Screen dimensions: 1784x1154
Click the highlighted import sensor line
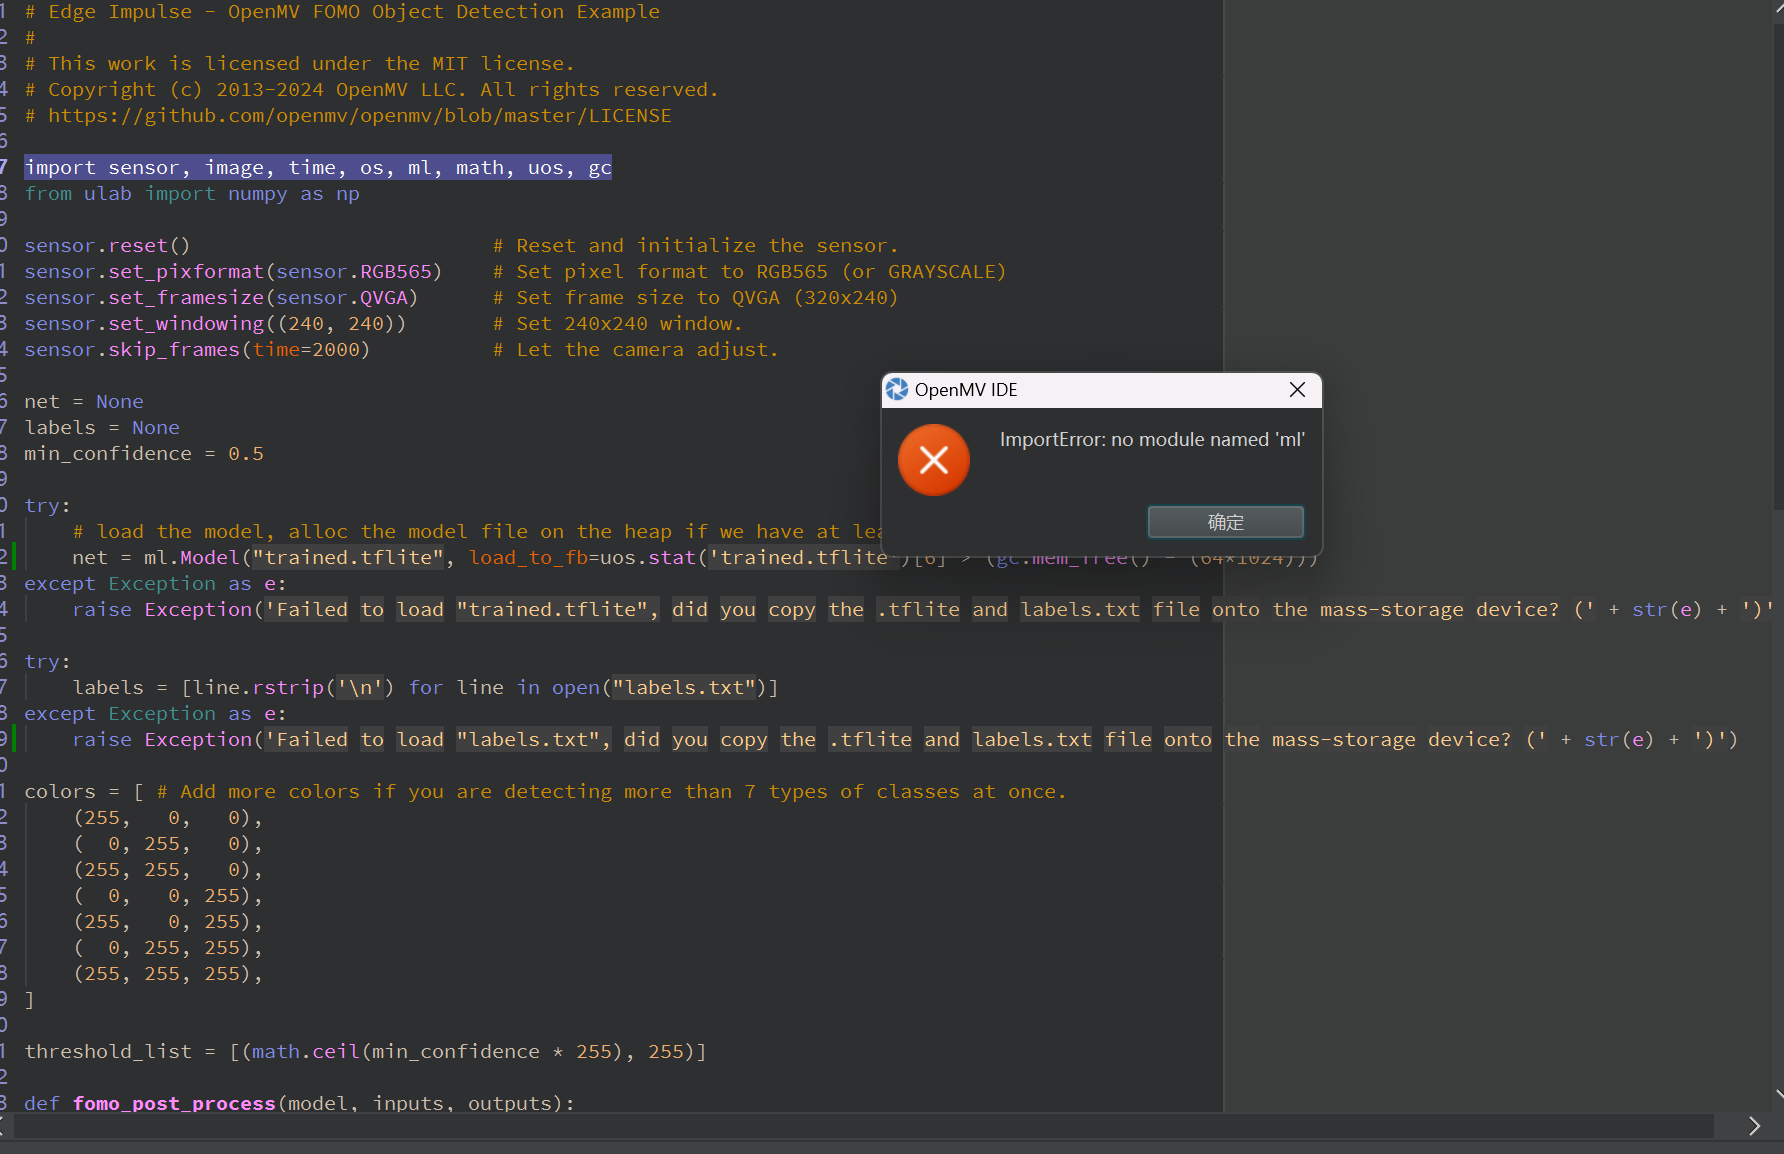(318, 168)
